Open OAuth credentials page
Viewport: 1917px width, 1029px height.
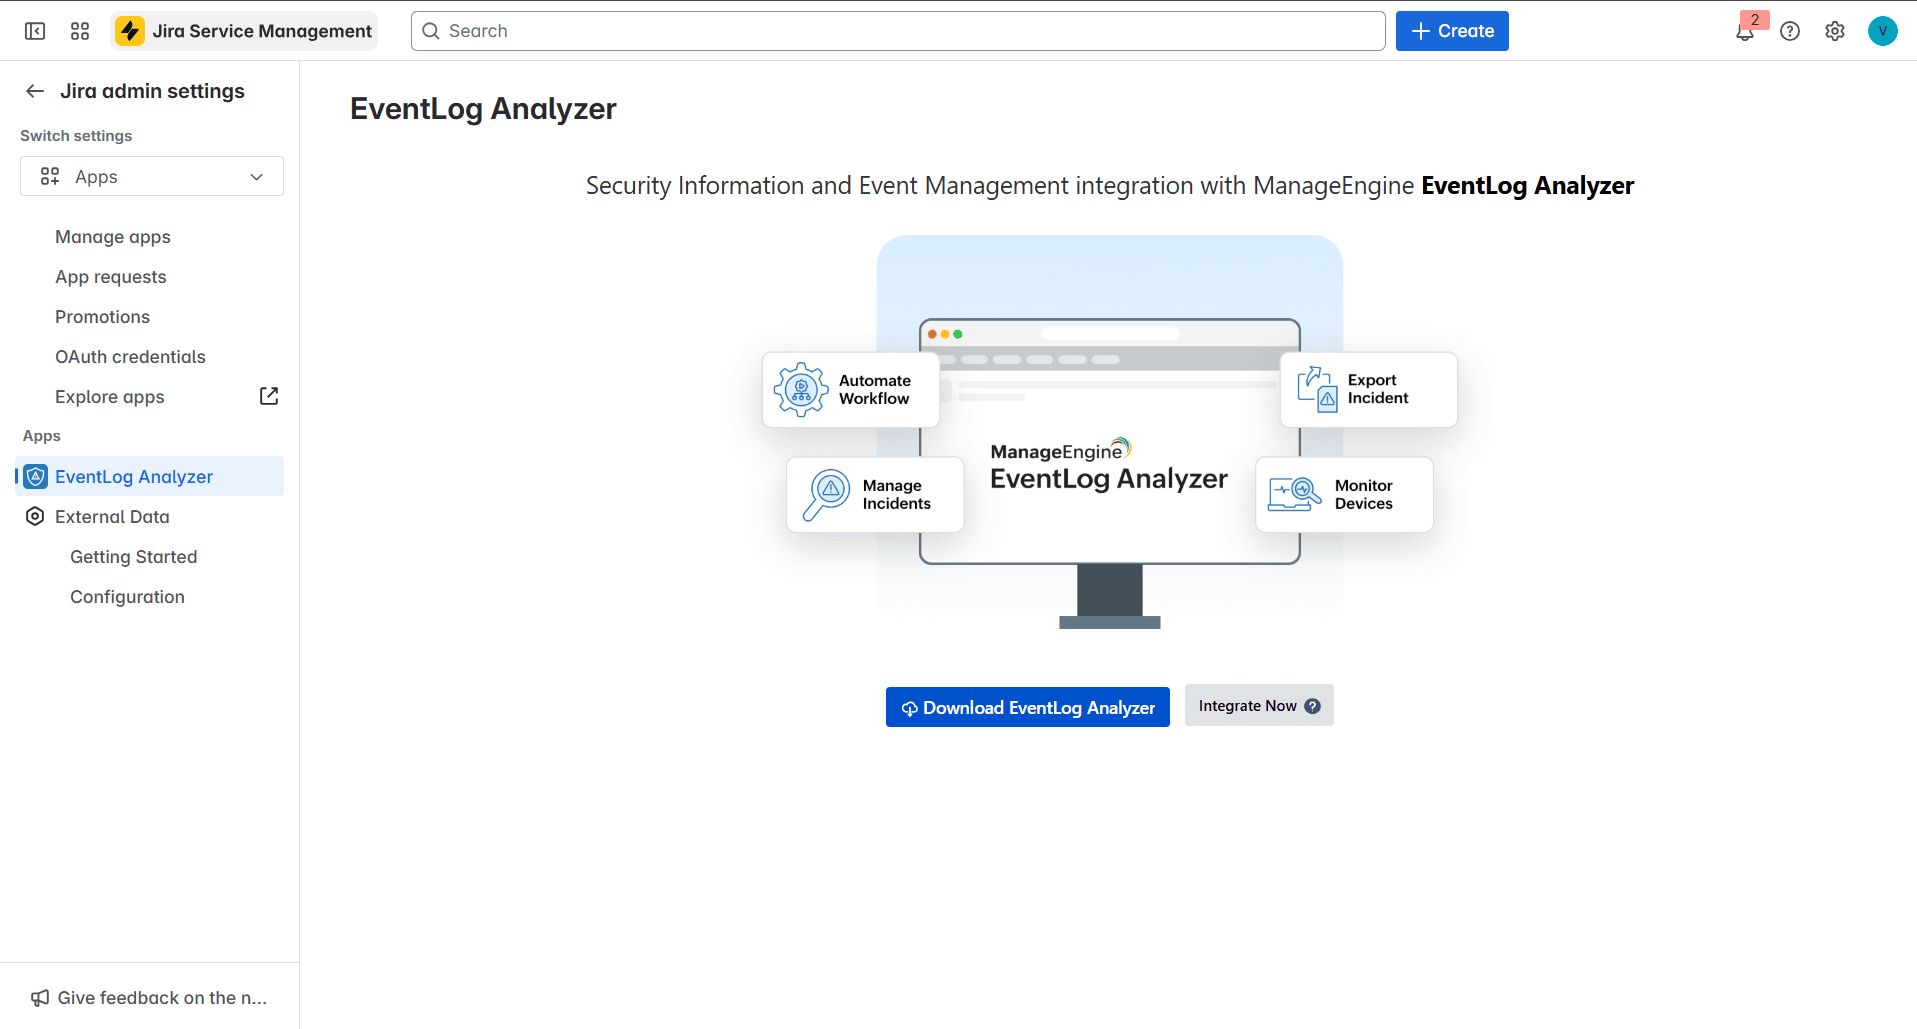pyautogui.click(x=130, y=357)
